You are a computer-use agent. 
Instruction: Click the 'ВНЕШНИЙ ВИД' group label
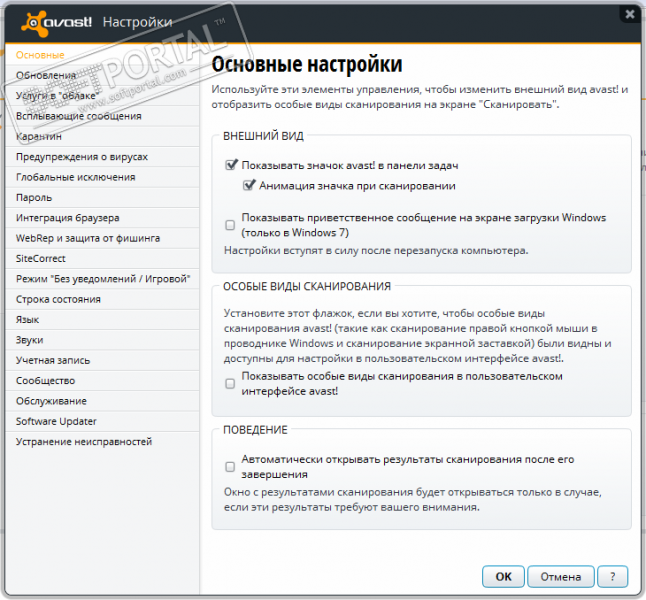click(263, 136)
